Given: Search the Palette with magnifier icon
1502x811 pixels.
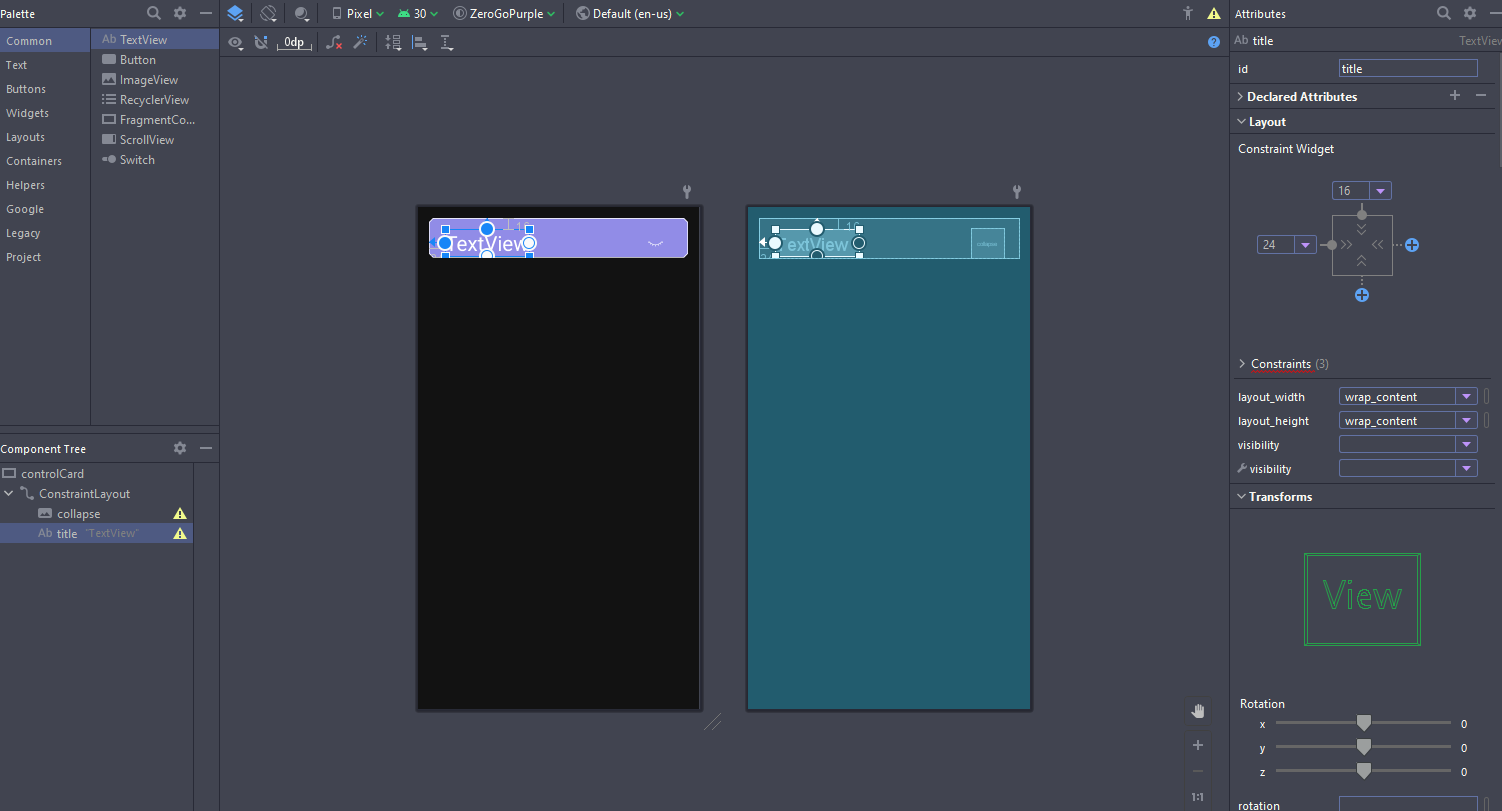Looking at the screenshot, I should 154,13.
